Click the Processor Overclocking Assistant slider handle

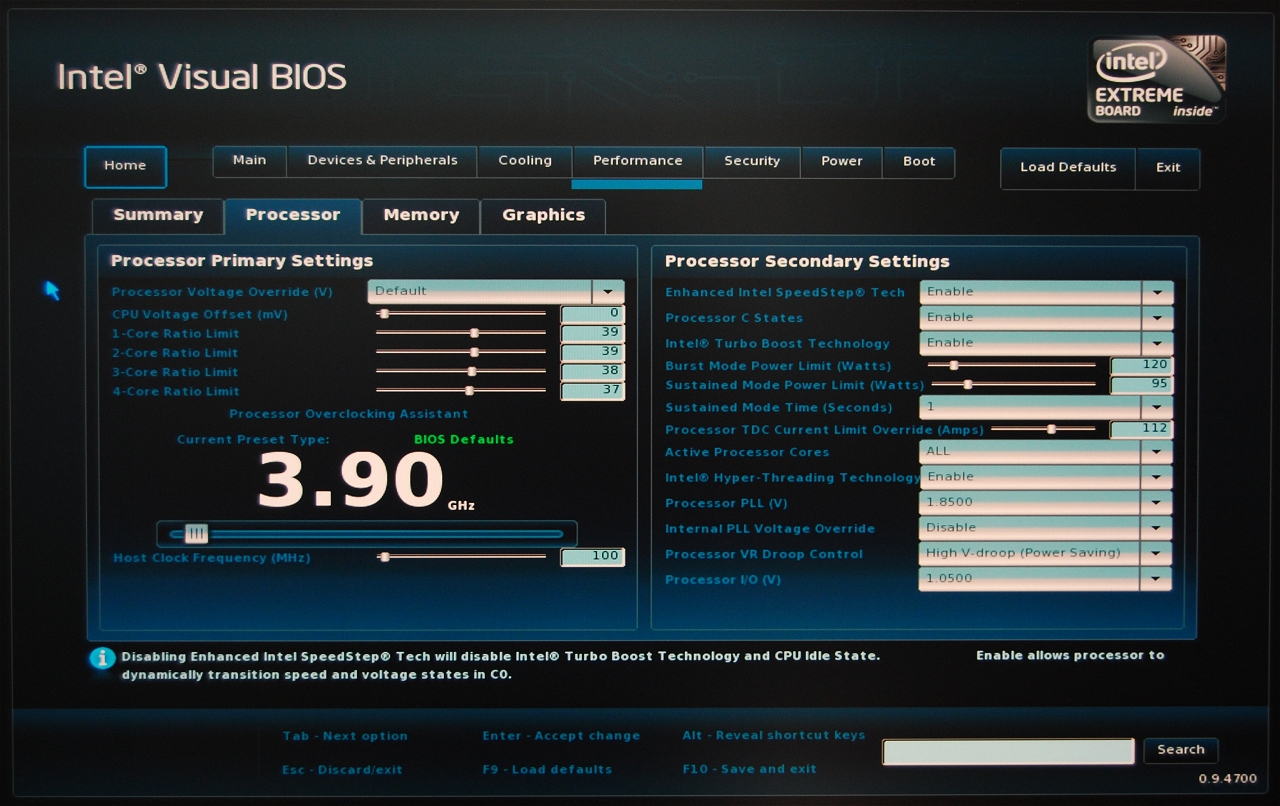(x=196, y=534)
